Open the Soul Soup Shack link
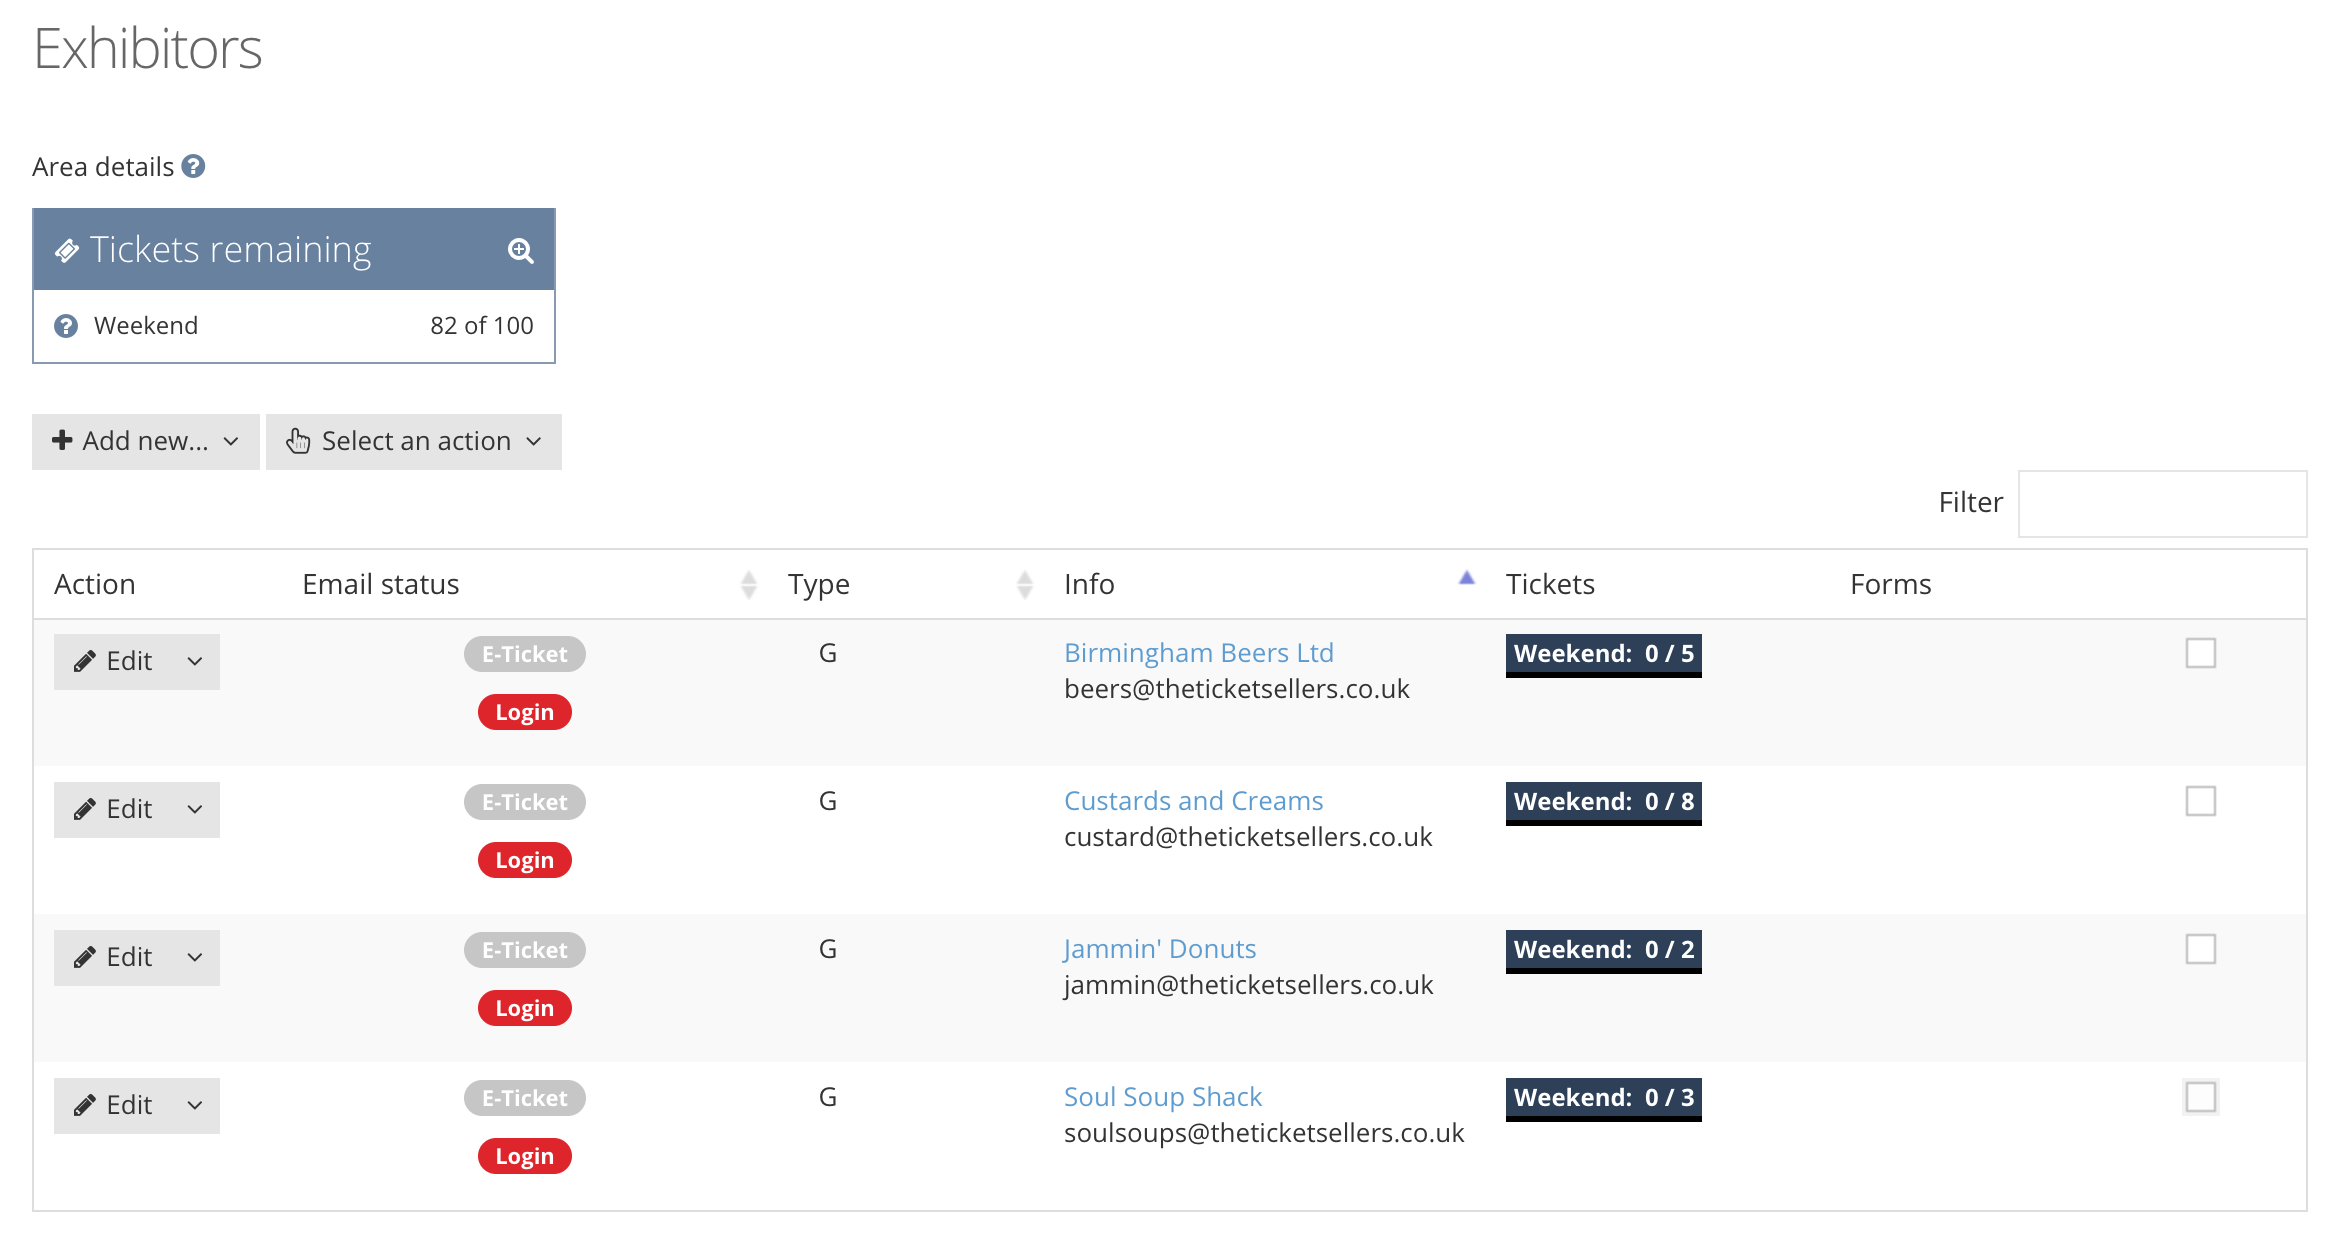 coord(1162,1097)
